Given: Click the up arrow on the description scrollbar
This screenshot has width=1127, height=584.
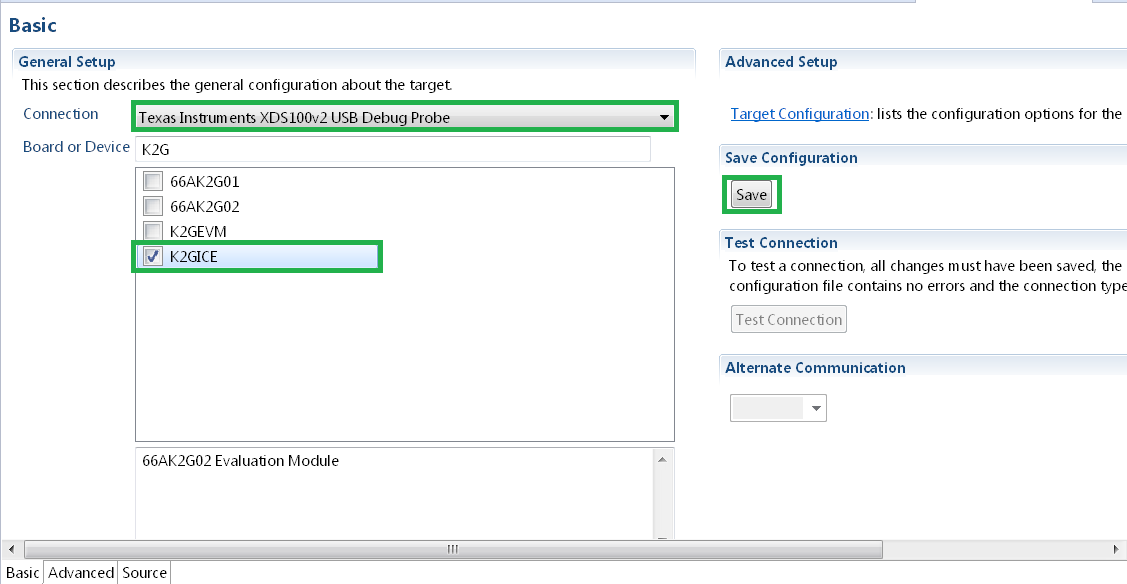Looking at the screenshot, I should pos(662,458).
